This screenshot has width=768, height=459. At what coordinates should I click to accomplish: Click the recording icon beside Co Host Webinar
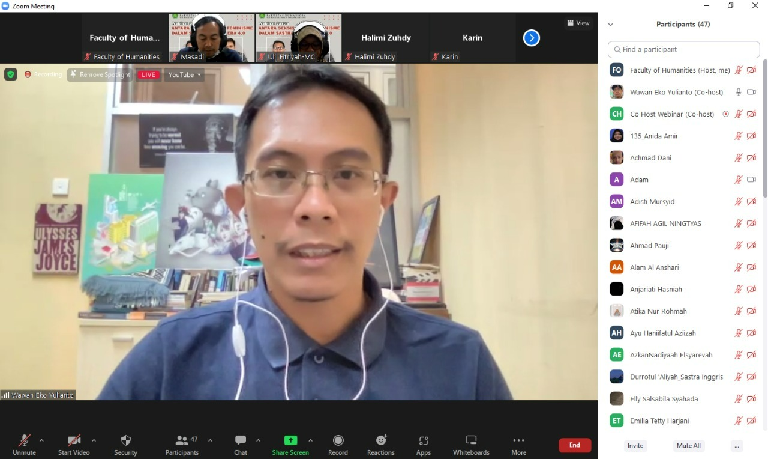[x=726, y=114]
